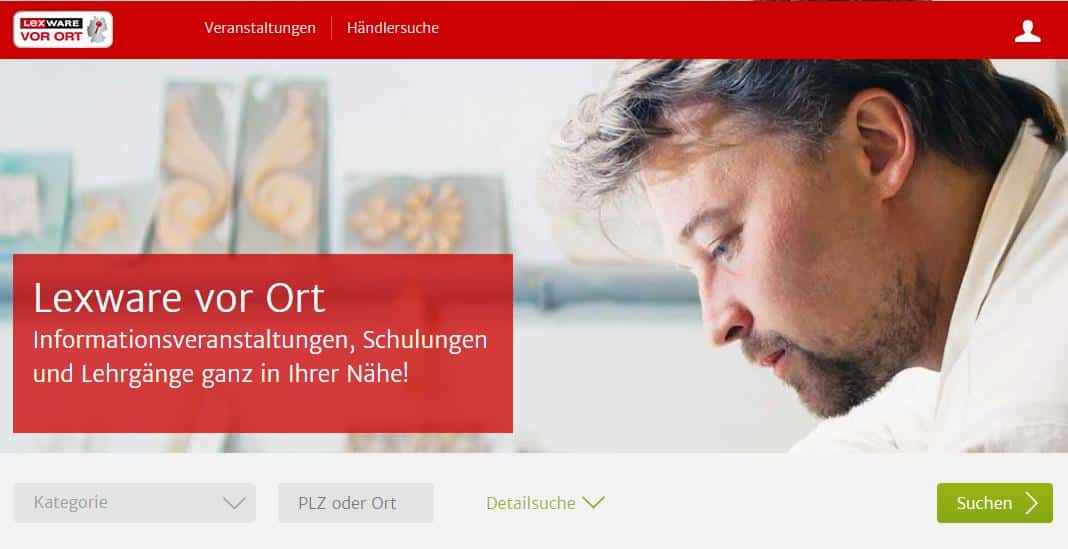Image resolution: width=1068 pixels, height=549 pixels.
Task: Click the Lexware vor Ort banner headline
Action: pos(179,298)
